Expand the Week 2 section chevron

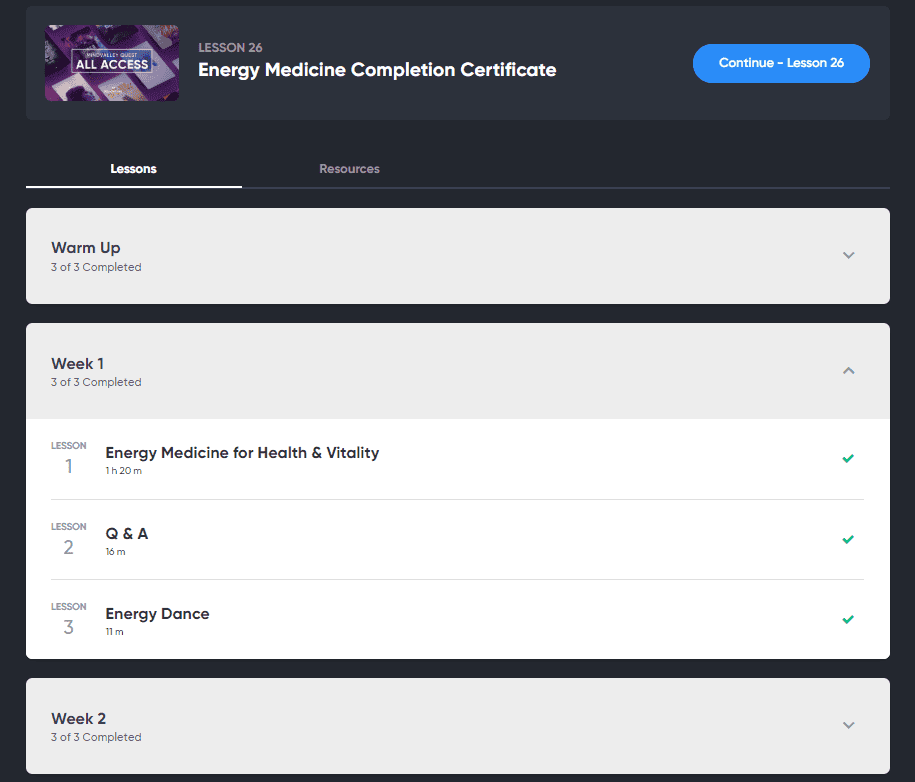click(848, 725)
